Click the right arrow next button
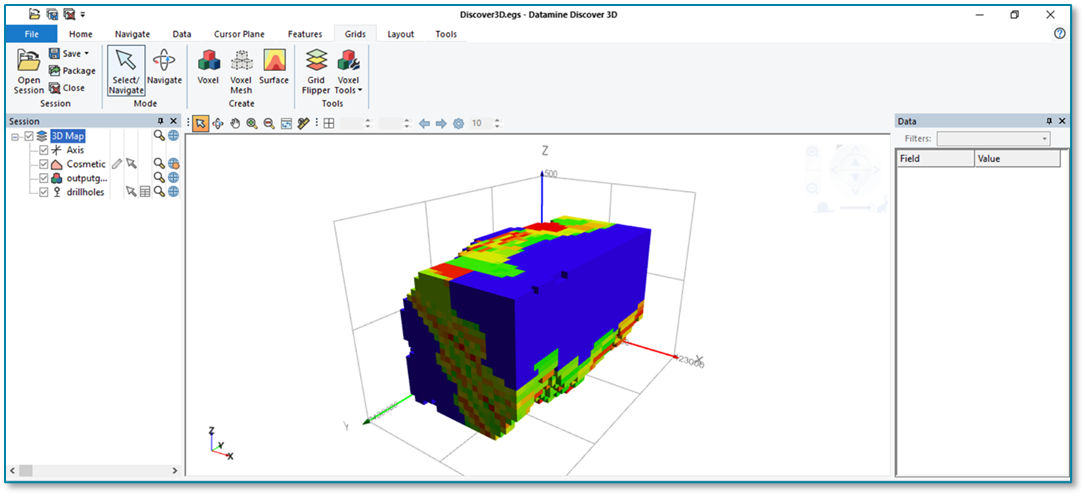The image size is (1085, 496). (x=441, y=123)
